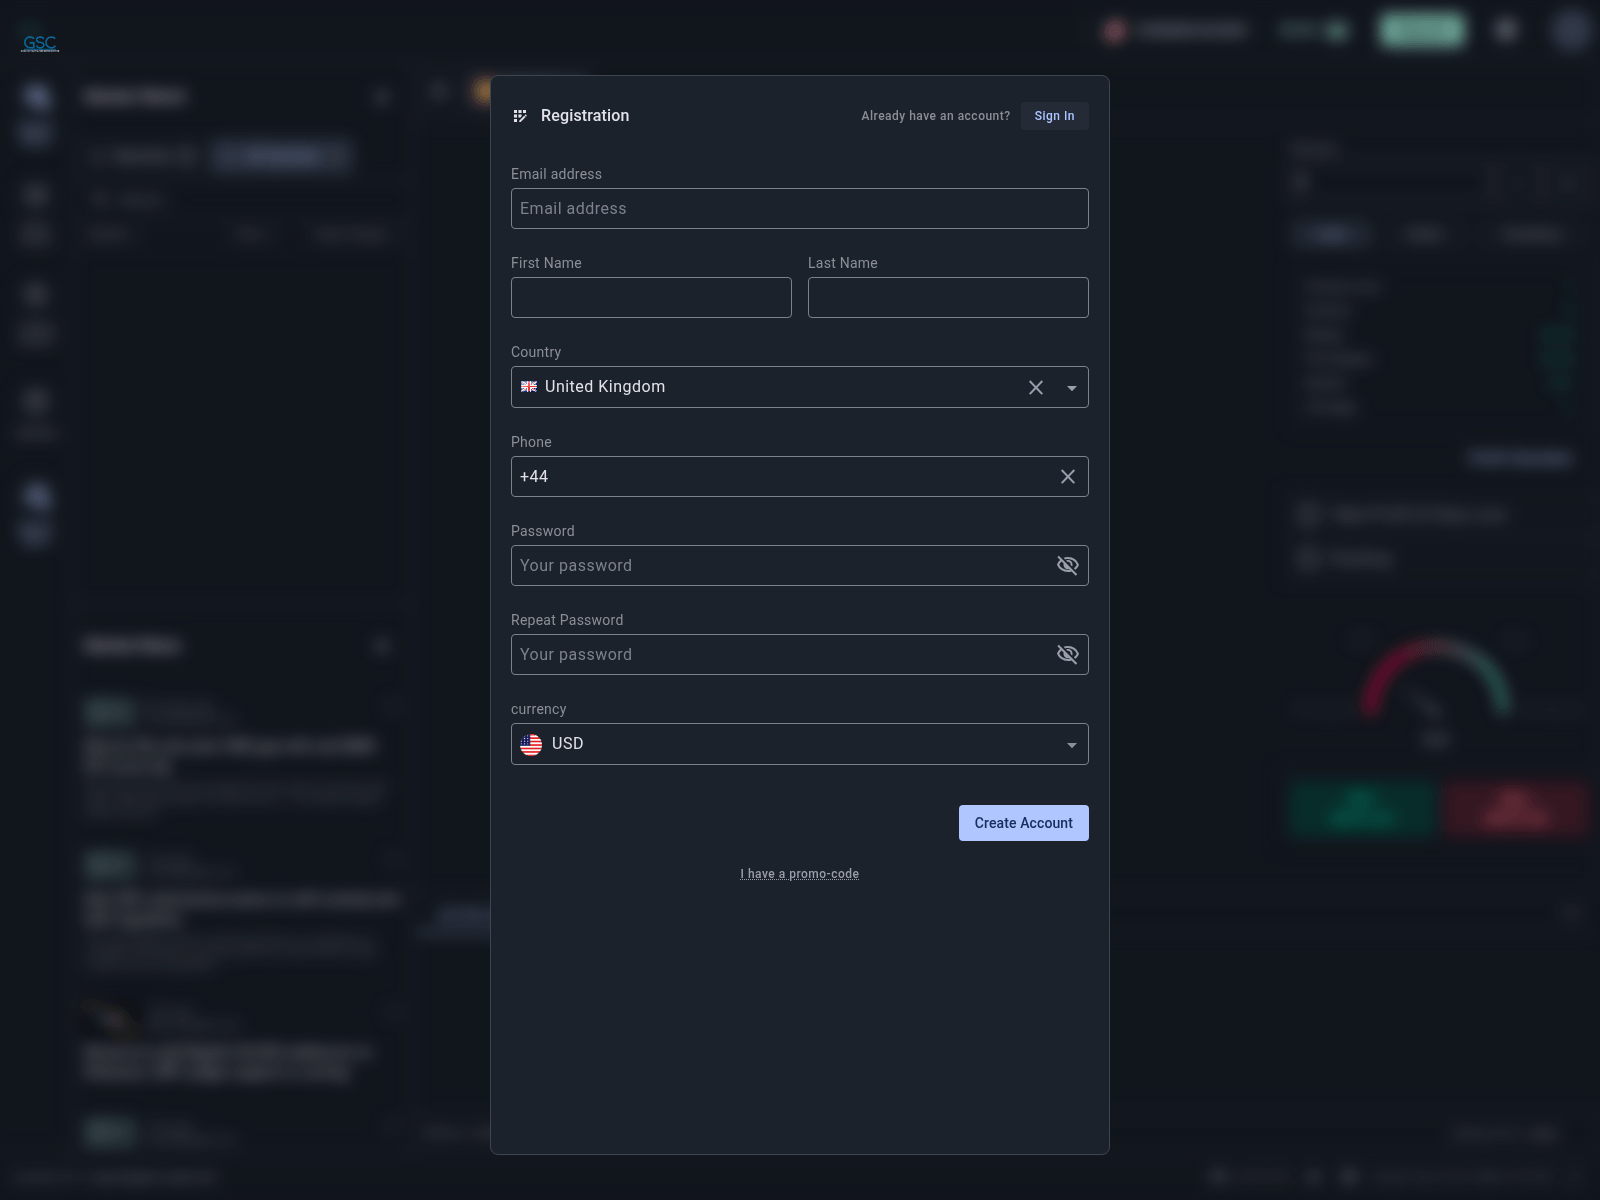Image resolution: width=1600 pixels, height=1200 pixels.
Task: Click the UK flag in Country field
Action: pos(529,387)
